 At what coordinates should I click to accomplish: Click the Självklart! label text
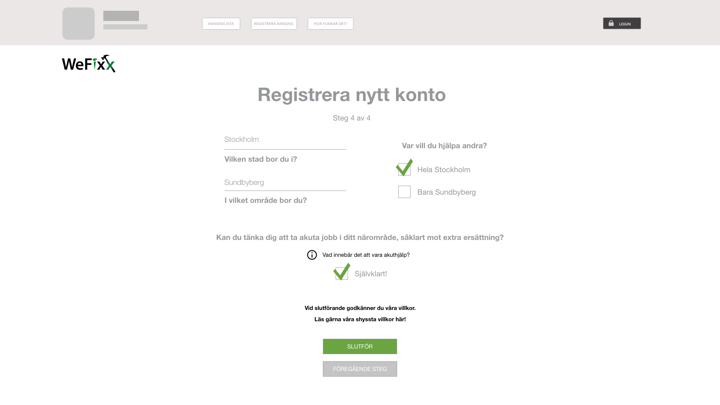click(x=371, y=274)
